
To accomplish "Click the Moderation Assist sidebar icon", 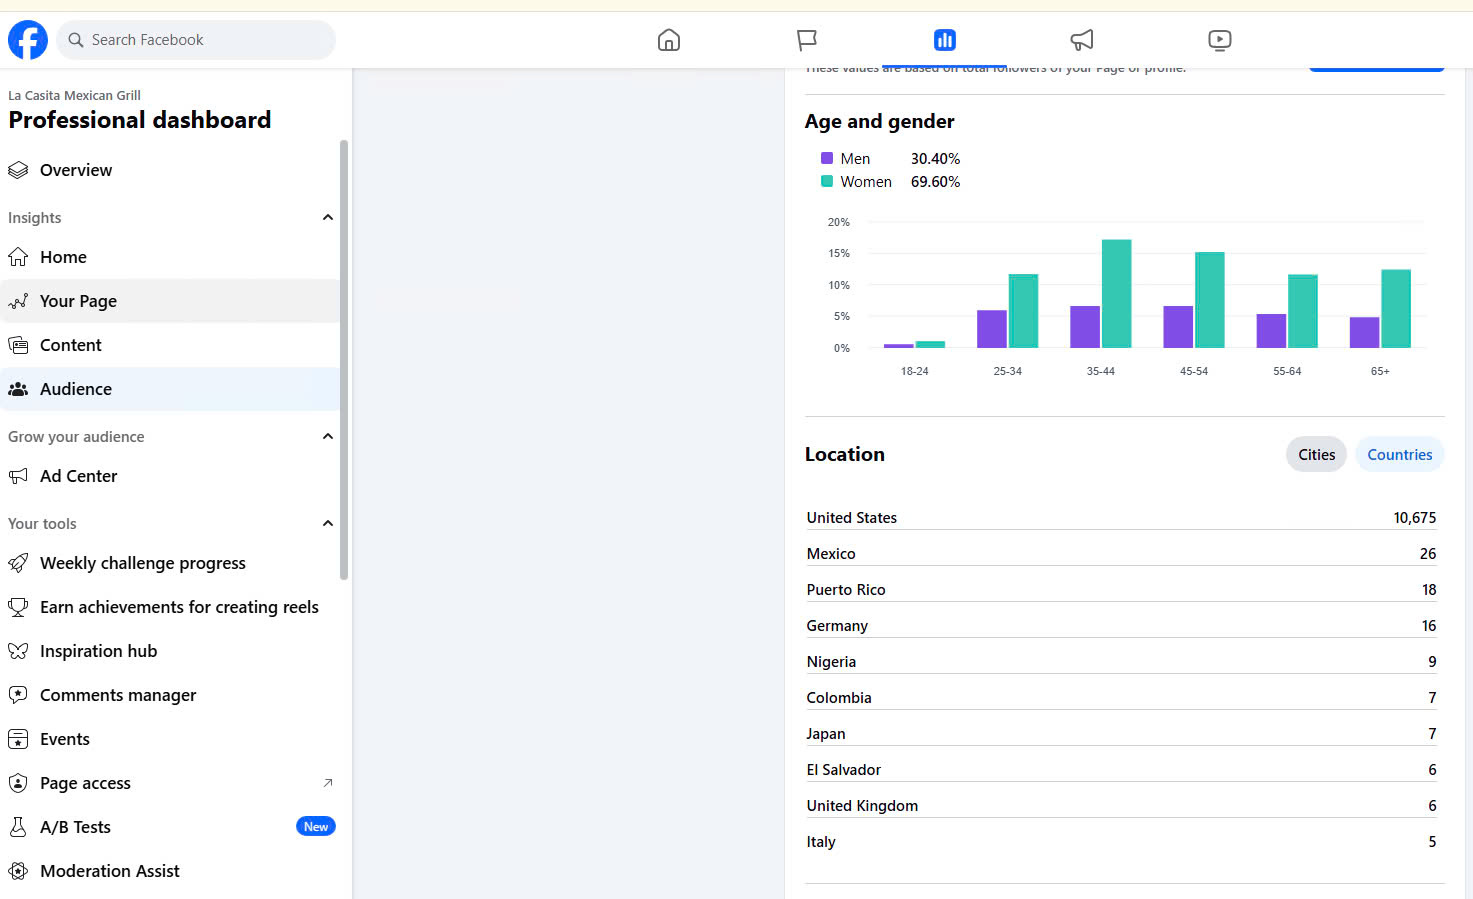I will point(18,871).
